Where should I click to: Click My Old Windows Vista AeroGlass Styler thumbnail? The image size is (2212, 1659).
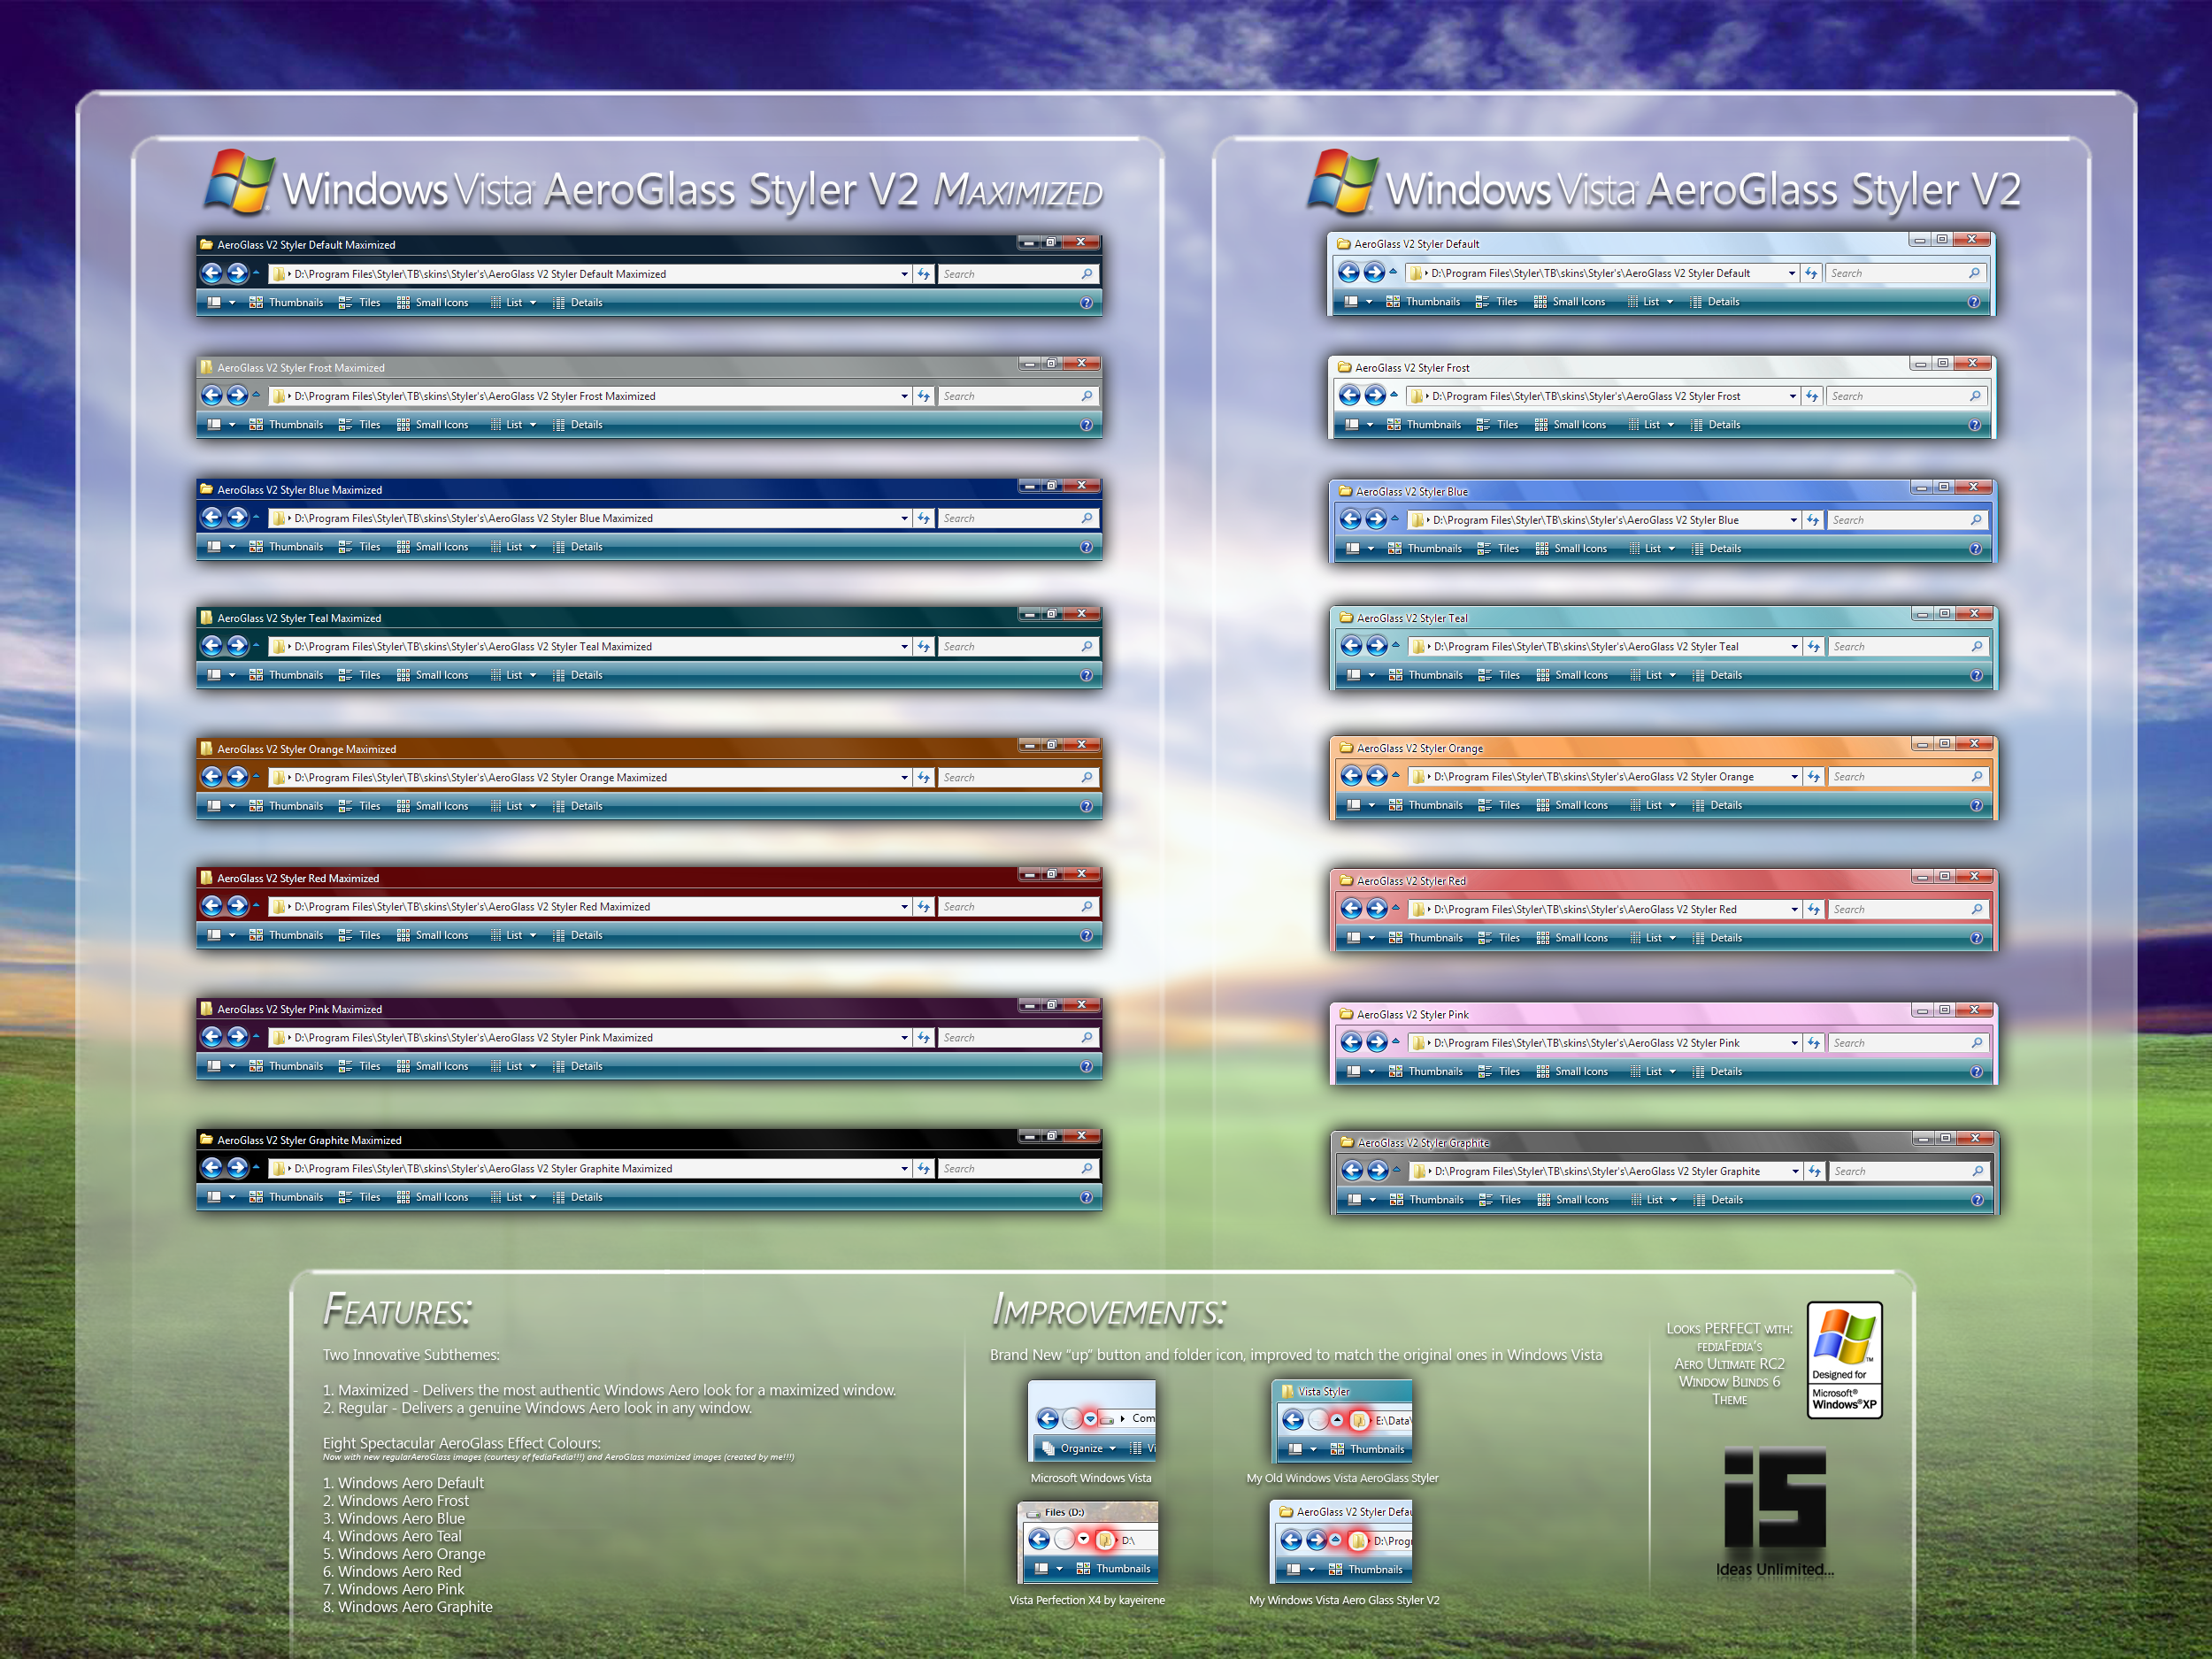[1342, 1421]
